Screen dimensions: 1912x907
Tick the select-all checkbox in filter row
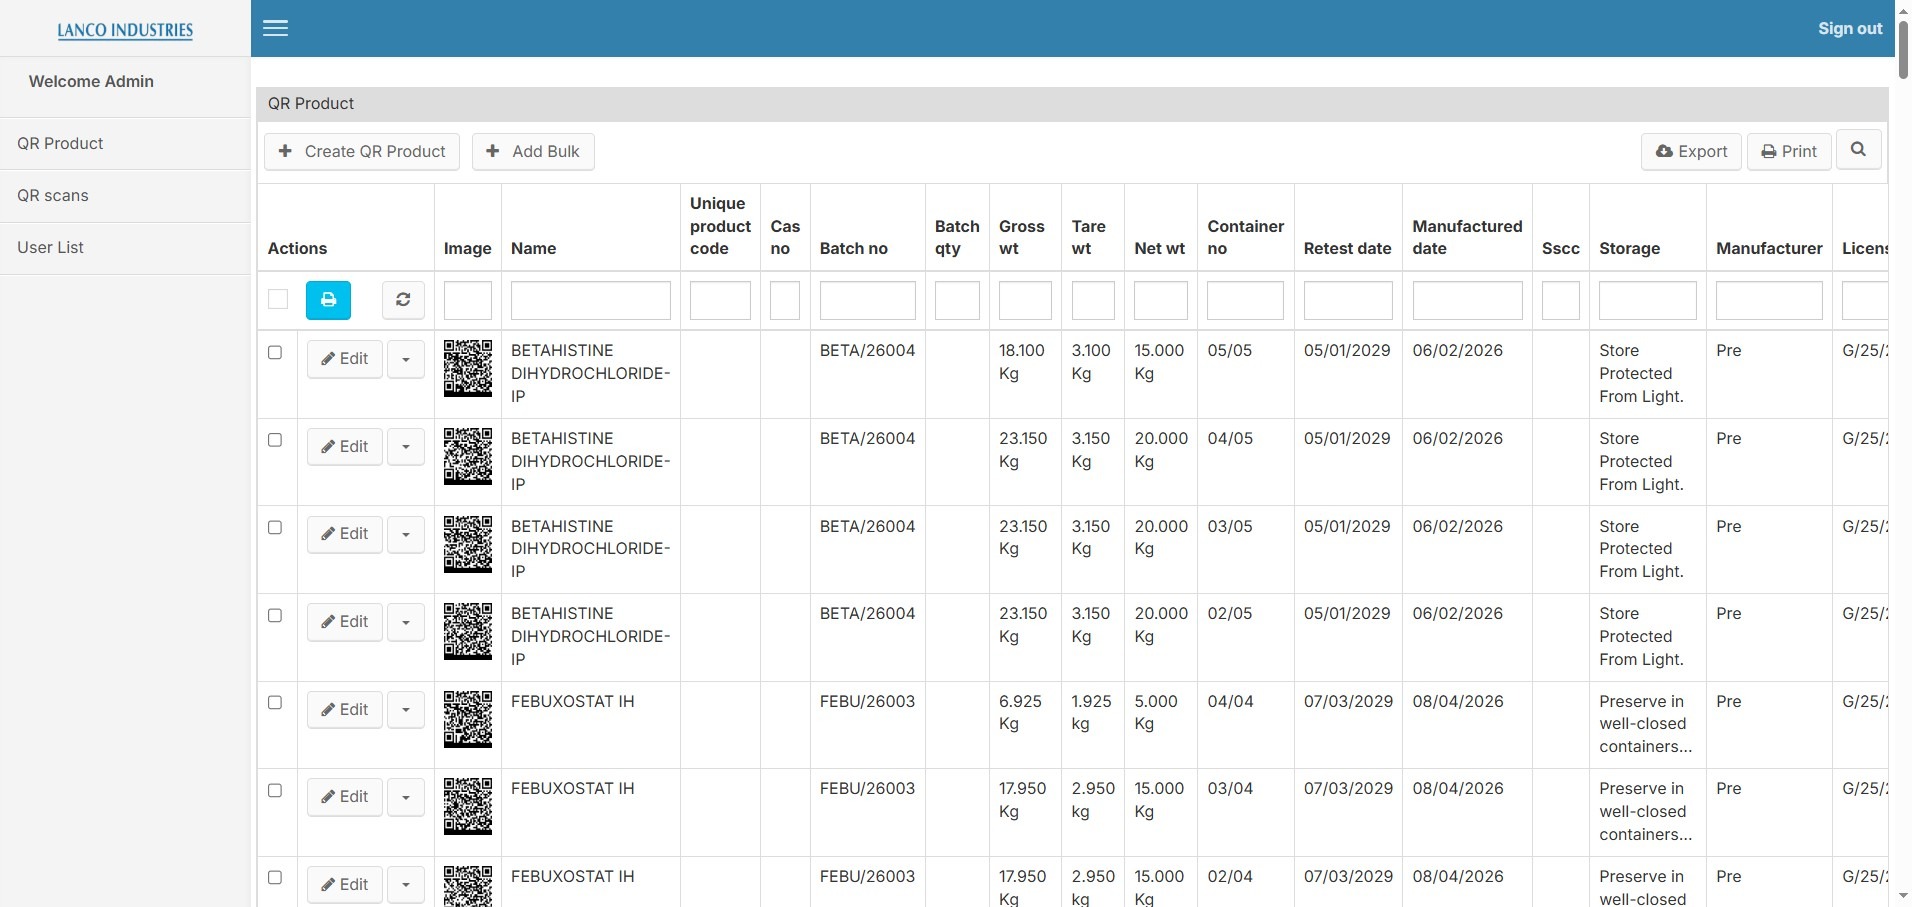pos(278,299)
